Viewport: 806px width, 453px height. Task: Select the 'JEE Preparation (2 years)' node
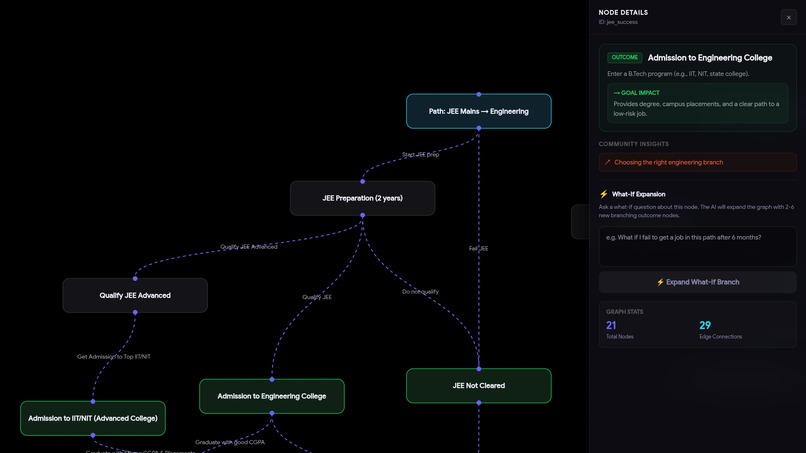pos(362,198)
